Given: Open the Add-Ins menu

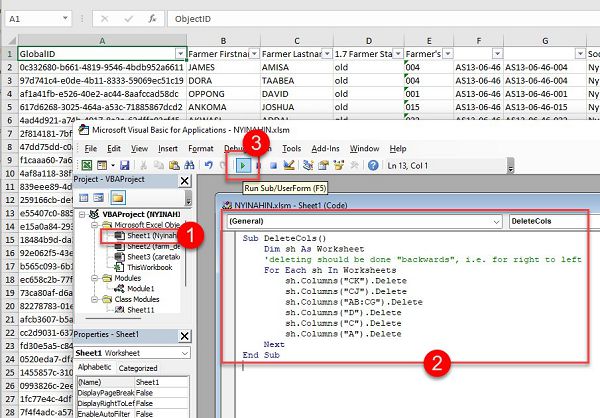Looking at the screenshot, I should click(x=325, y=149).
